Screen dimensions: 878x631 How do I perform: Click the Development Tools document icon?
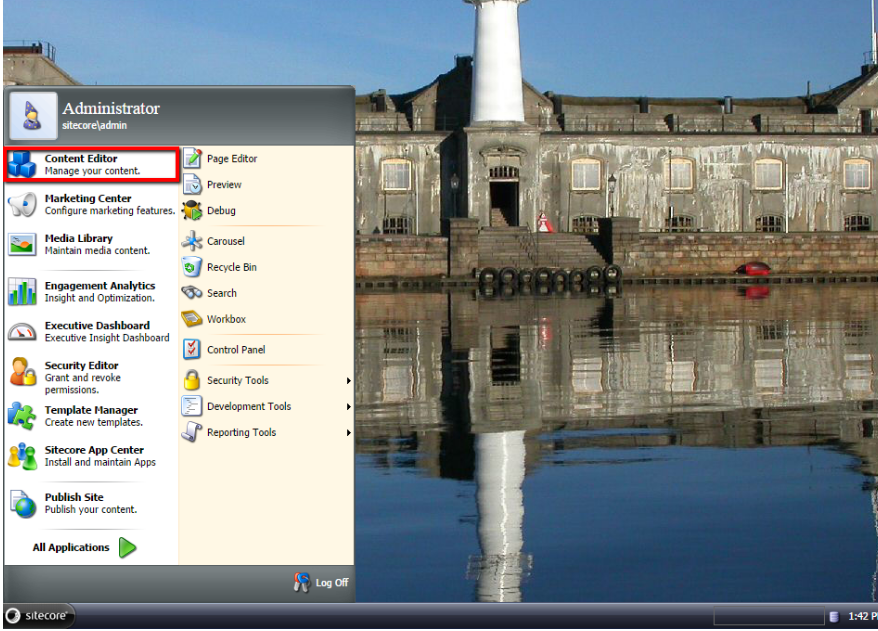pyautogui.click(x=192, y=406)
